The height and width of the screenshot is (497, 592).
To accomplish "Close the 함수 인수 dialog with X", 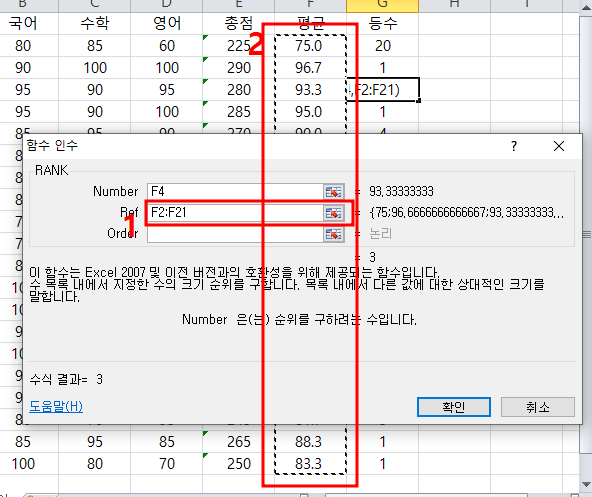I will [x=559, y=146].
